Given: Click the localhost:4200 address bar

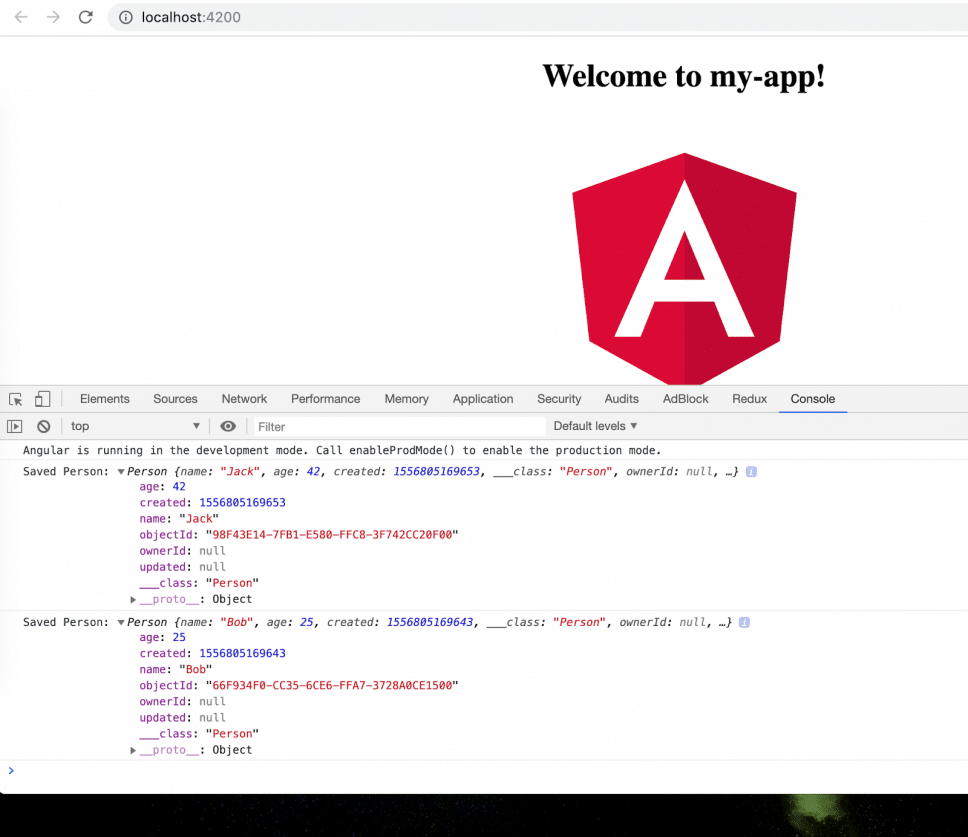Looking at the screenshot, I should point(537,17).
